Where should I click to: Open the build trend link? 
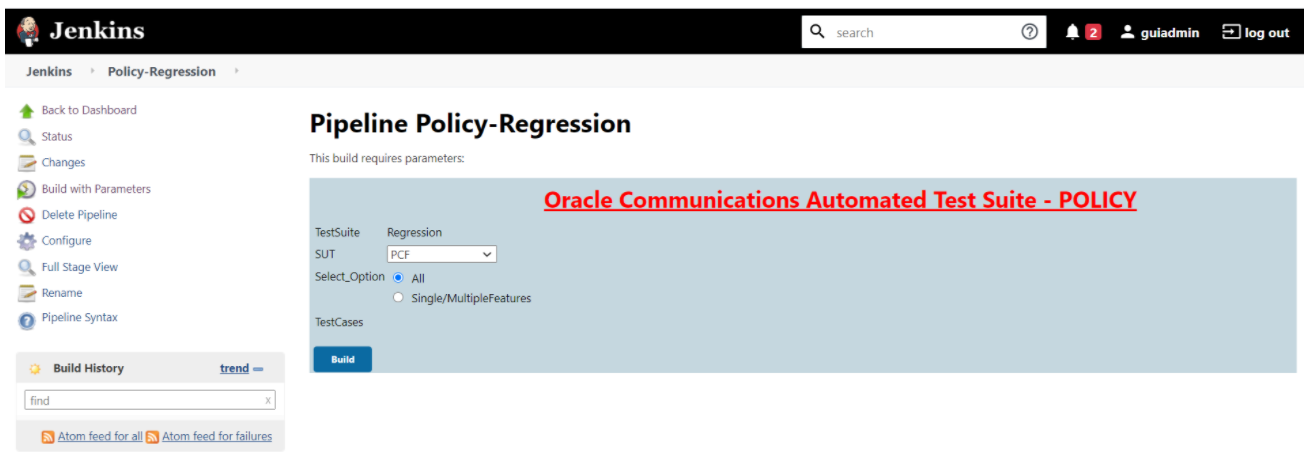[234, 368]
